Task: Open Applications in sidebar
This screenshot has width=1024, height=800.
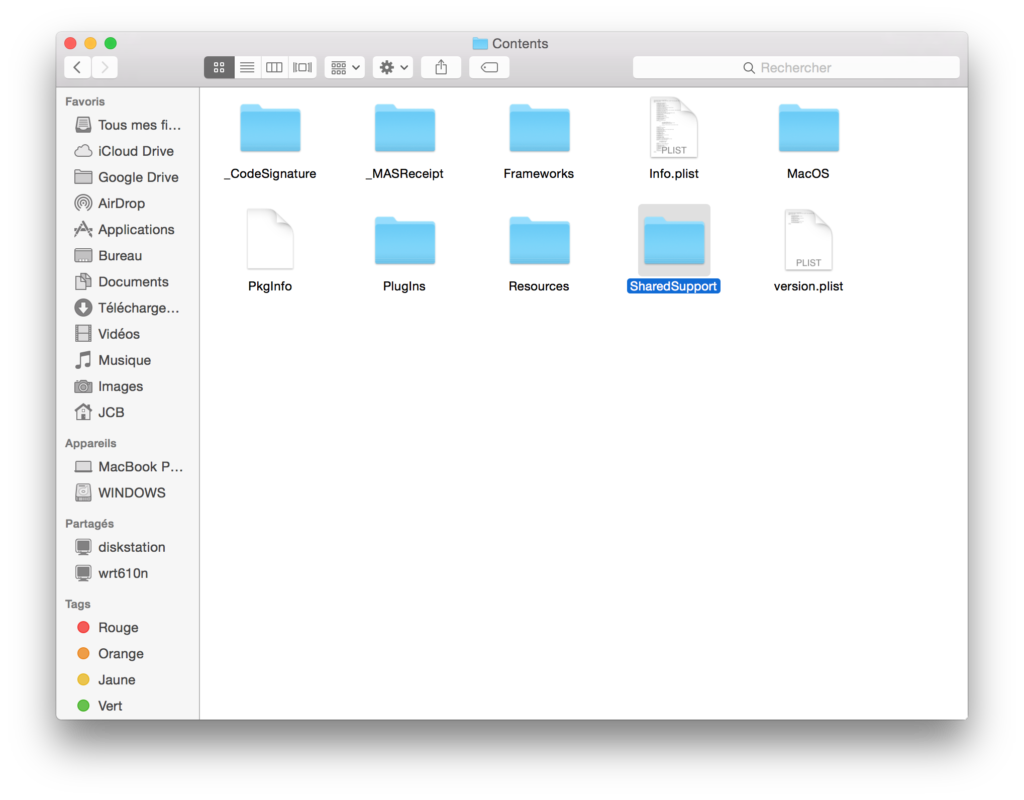Action: [x=128, y=229]
